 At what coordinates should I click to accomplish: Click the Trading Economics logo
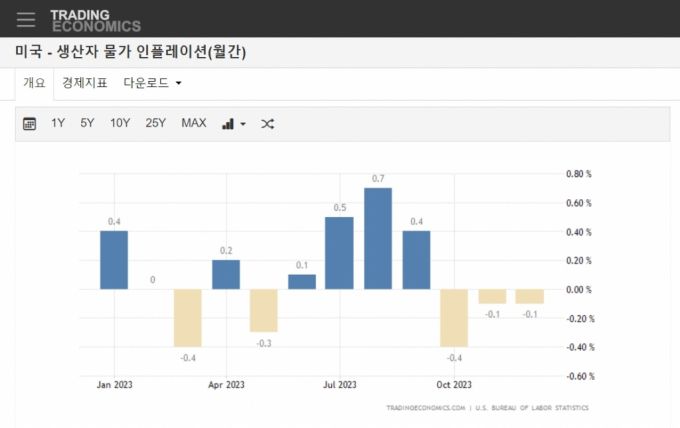(95, 20)
